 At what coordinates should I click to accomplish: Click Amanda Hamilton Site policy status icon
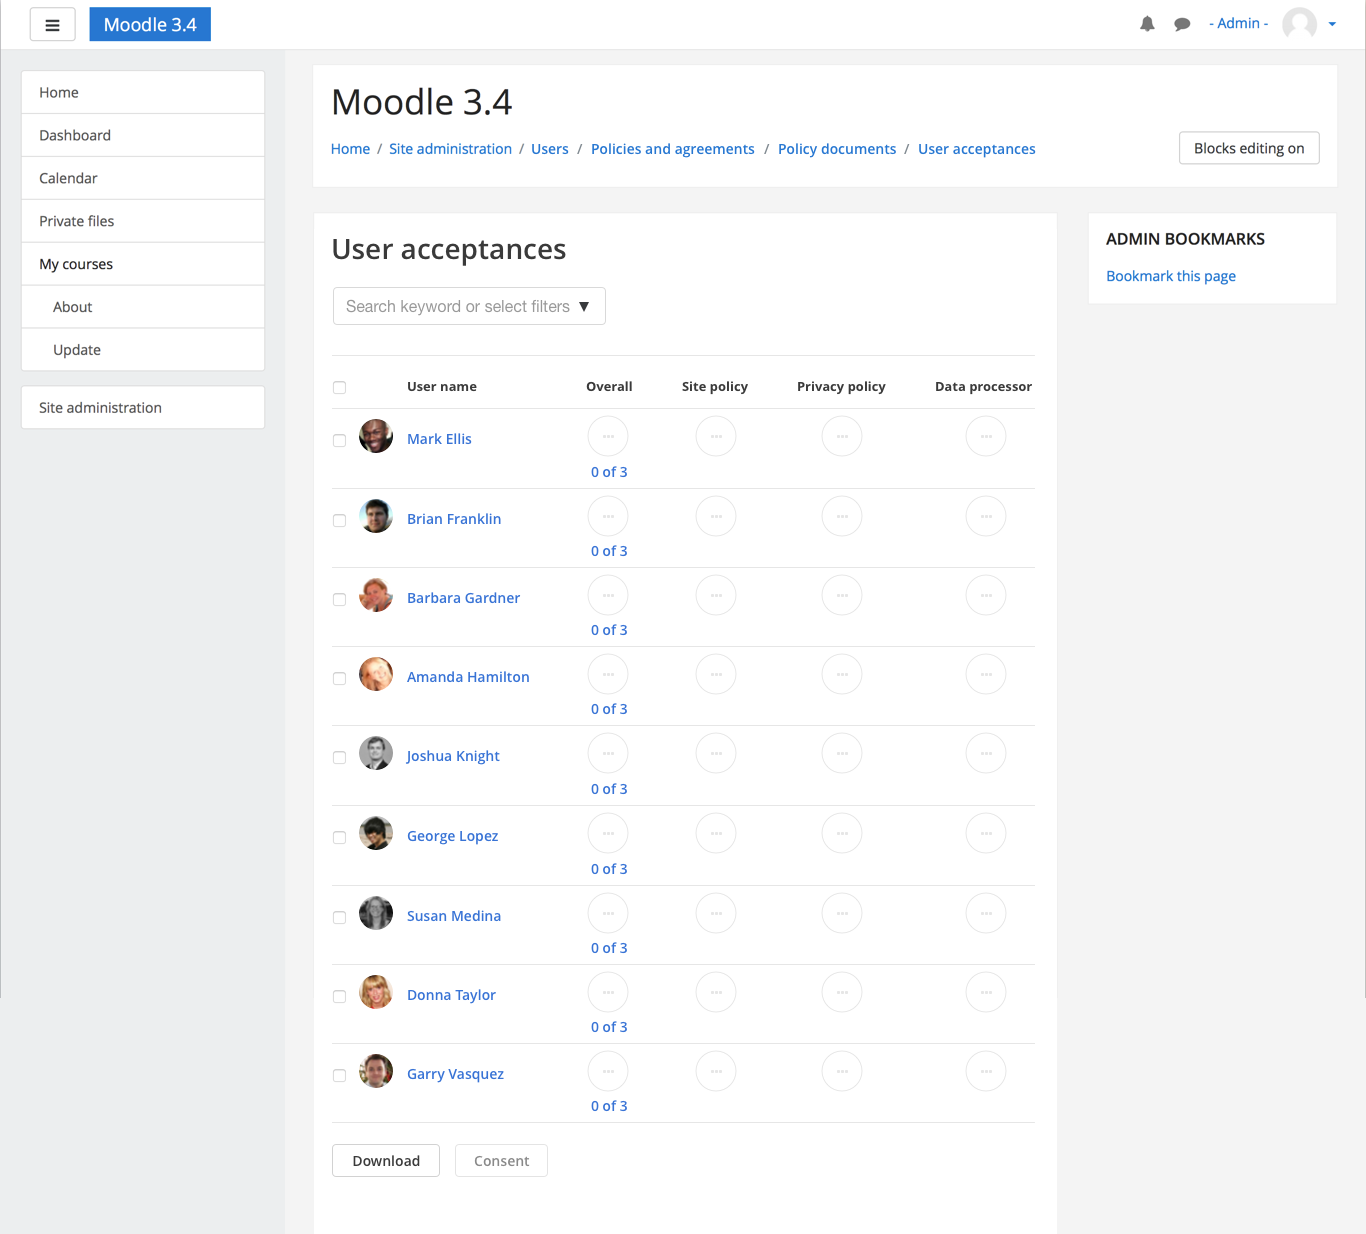pyautogui.click(x=716, y=674)
